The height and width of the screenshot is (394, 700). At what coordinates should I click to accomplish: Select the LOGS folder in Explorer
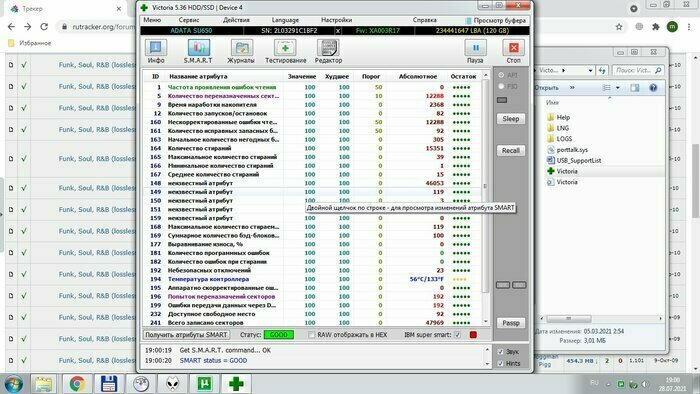(559, 139)
